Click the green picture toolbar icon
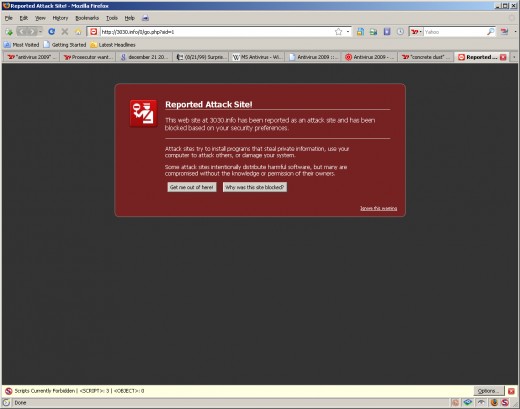Image resolution: width=520 pixels, height=409 pixels. pyautogui.click(x=373, y=32)
